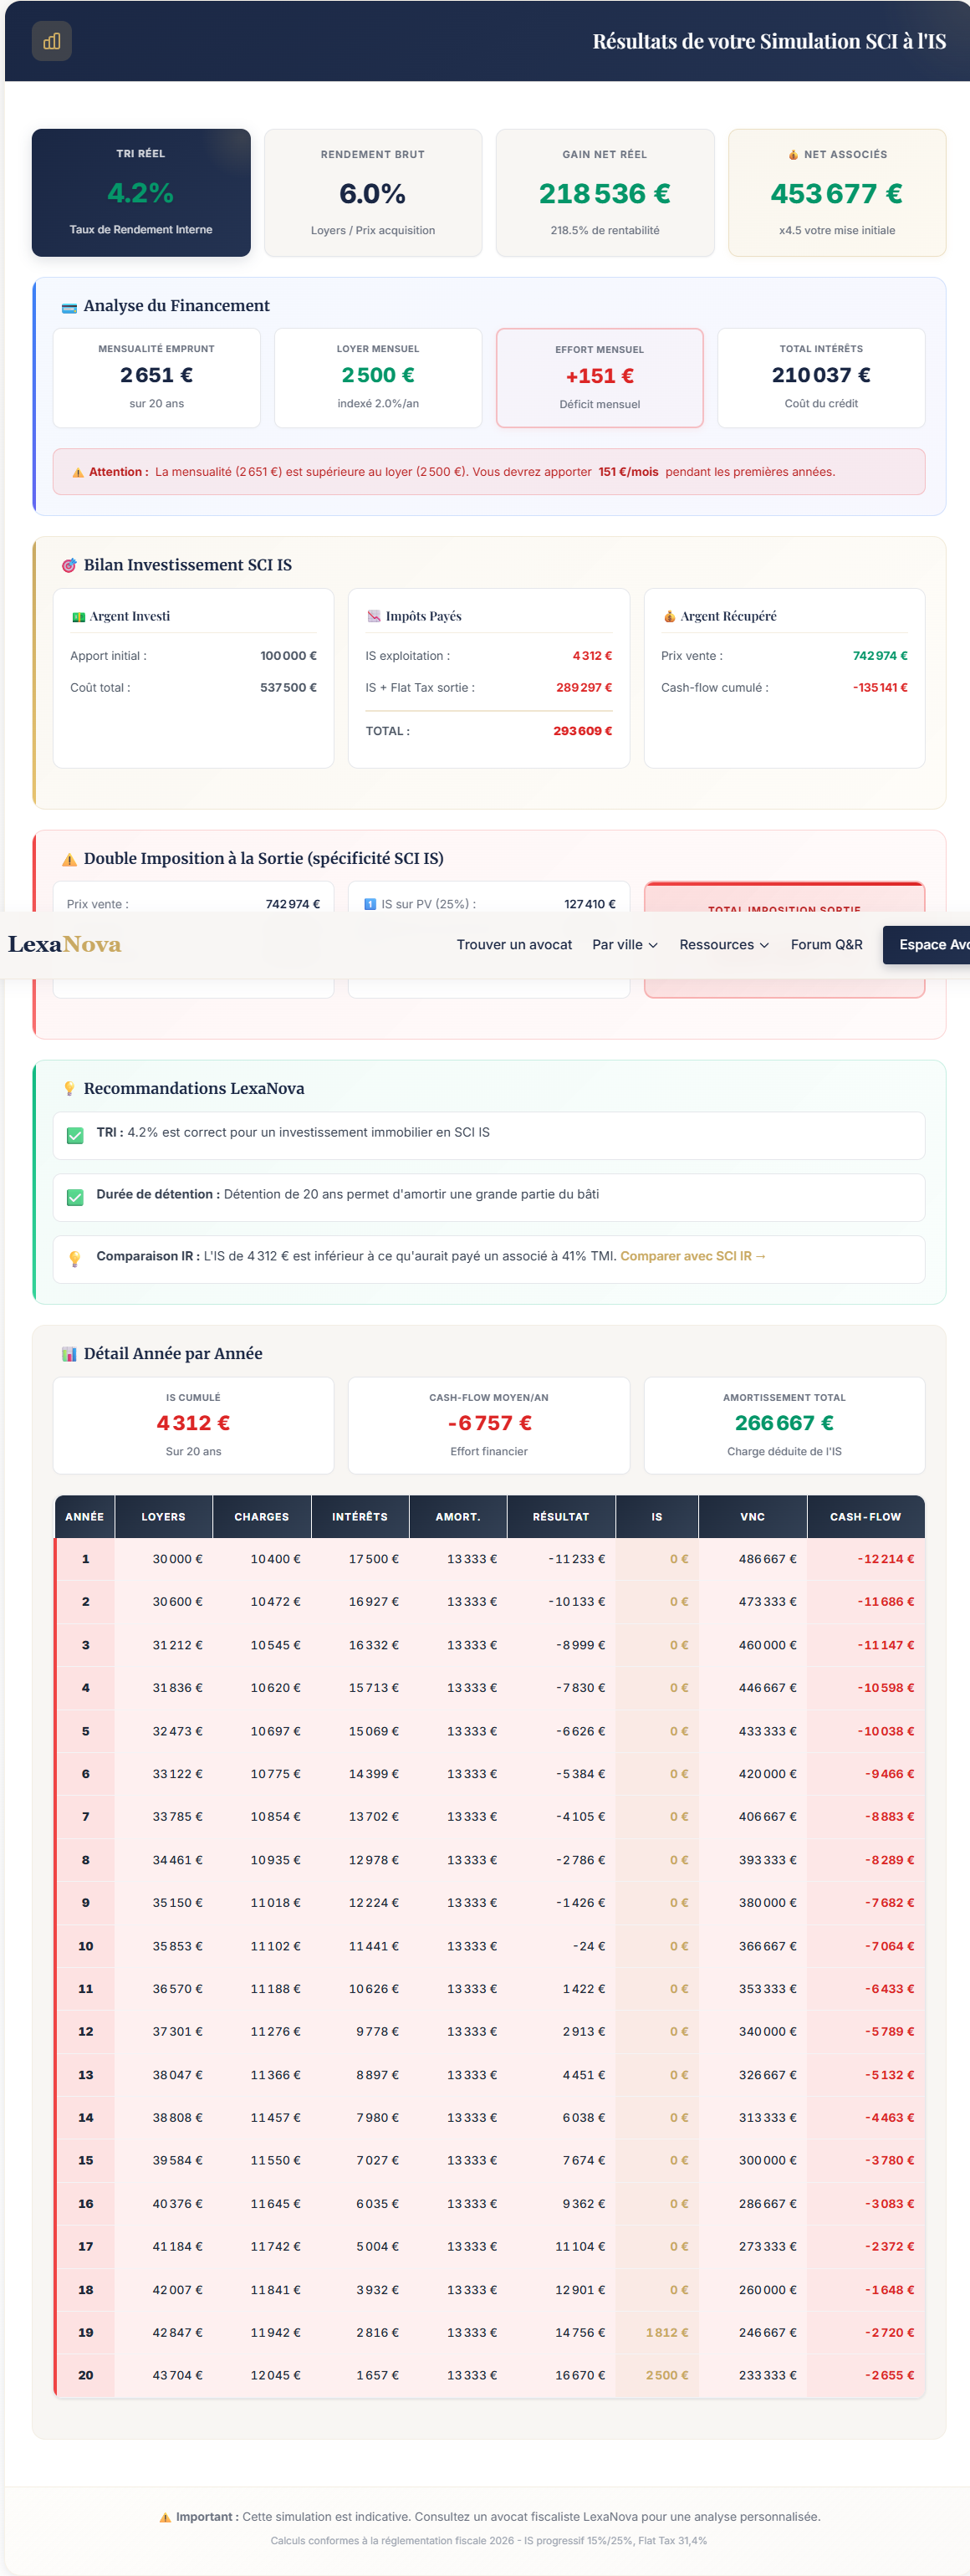Click the INTÉRÊTS column header
970x2576 pixels.
click(360, 1517)
